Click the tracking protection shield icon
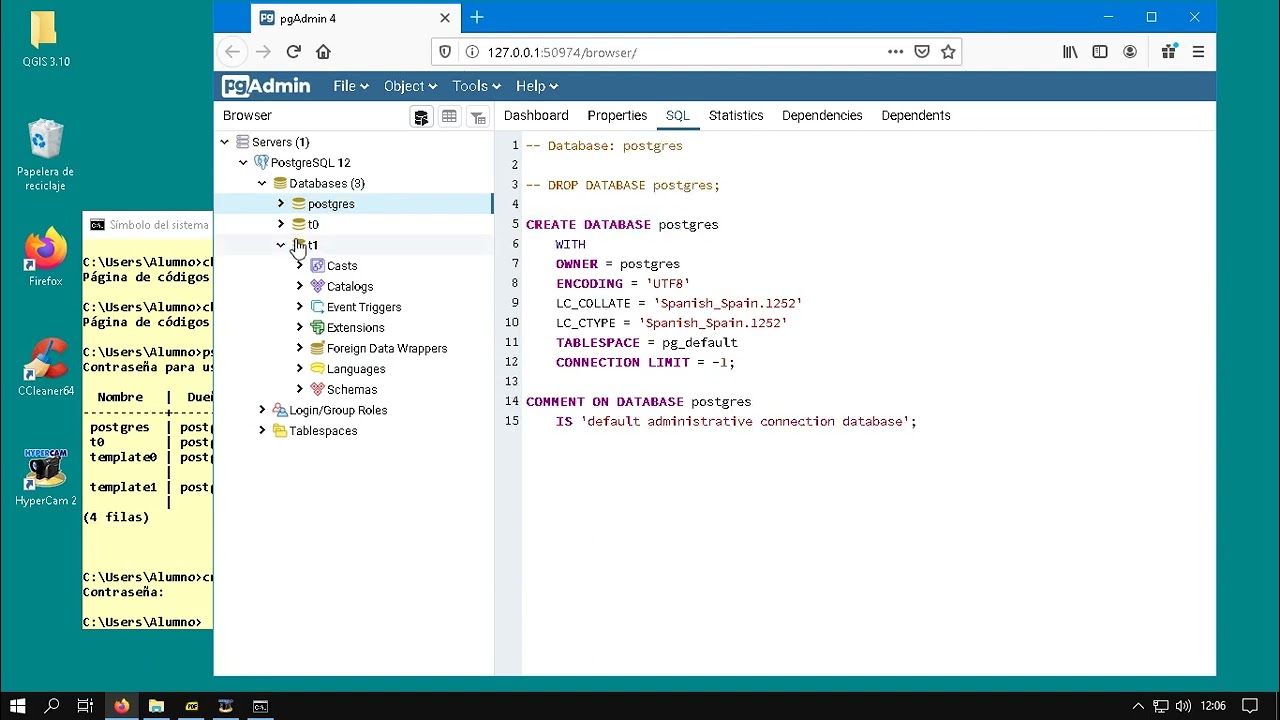 (445, 52)
